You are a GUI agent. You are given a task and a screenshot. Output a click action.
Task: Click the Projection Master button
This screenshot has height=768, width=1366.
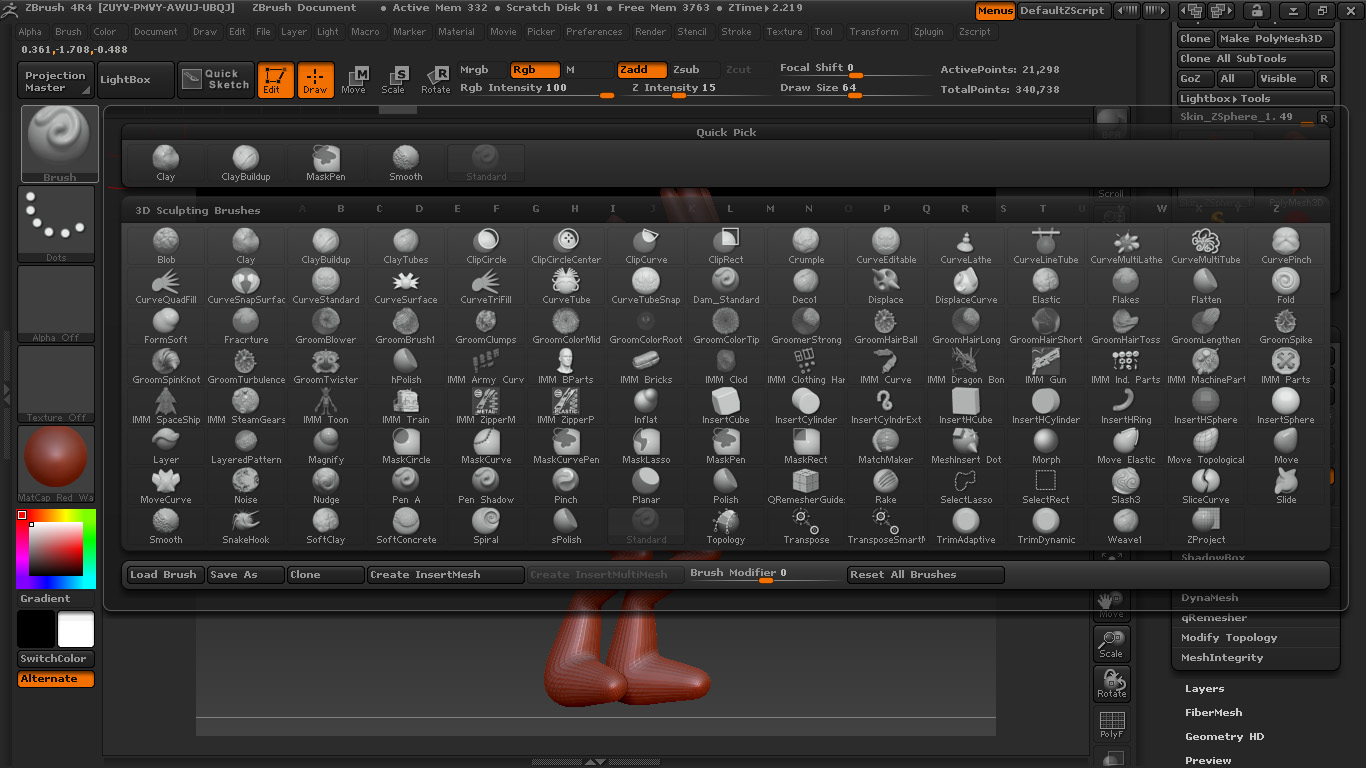tap(56, 81)
